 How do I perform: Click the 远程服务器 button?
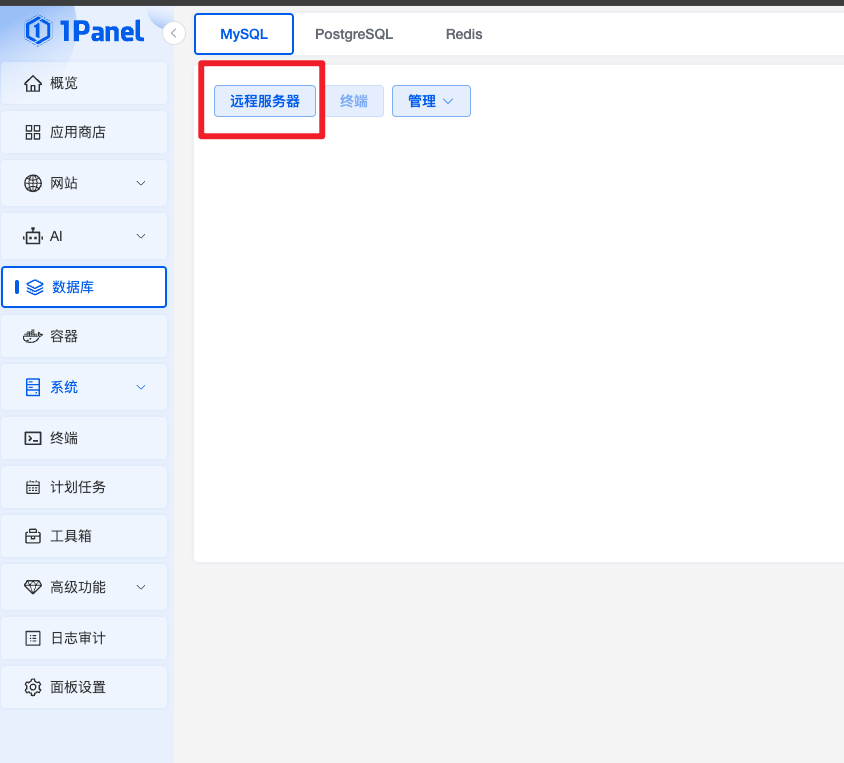click(265, 101)
